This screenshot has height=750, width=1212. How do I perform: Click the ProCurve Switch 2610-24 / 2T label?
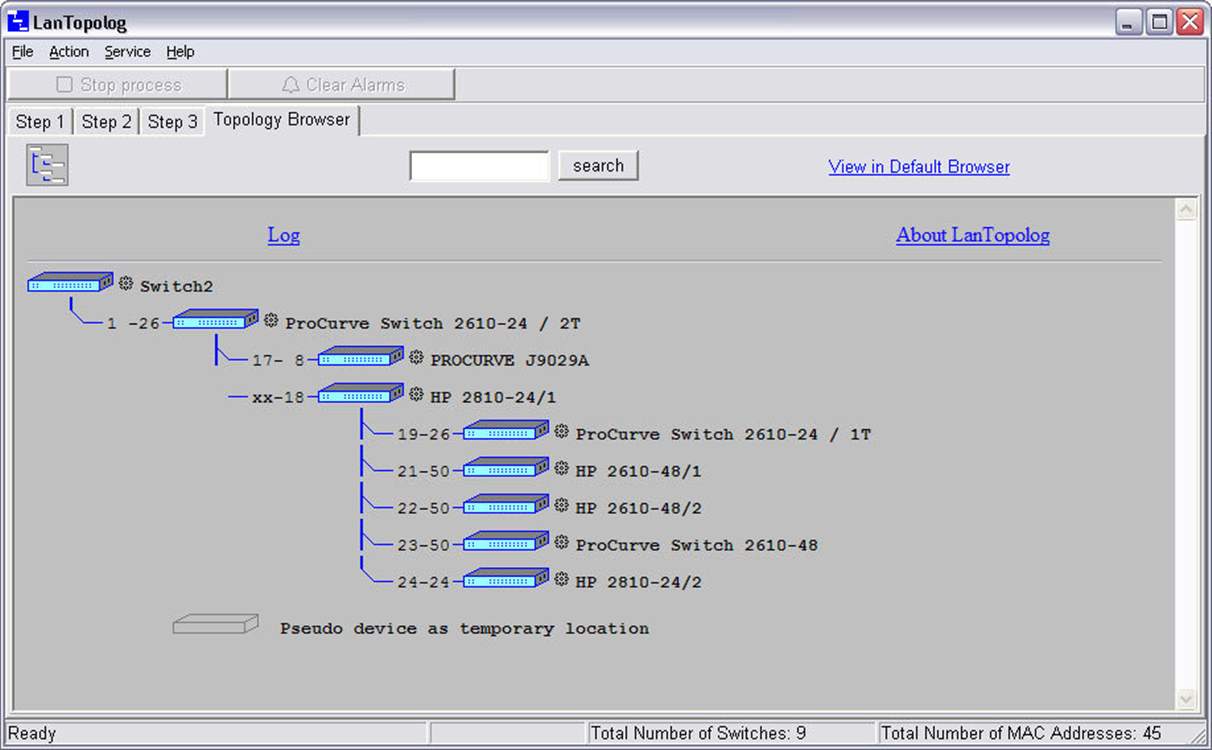[433, 324]
